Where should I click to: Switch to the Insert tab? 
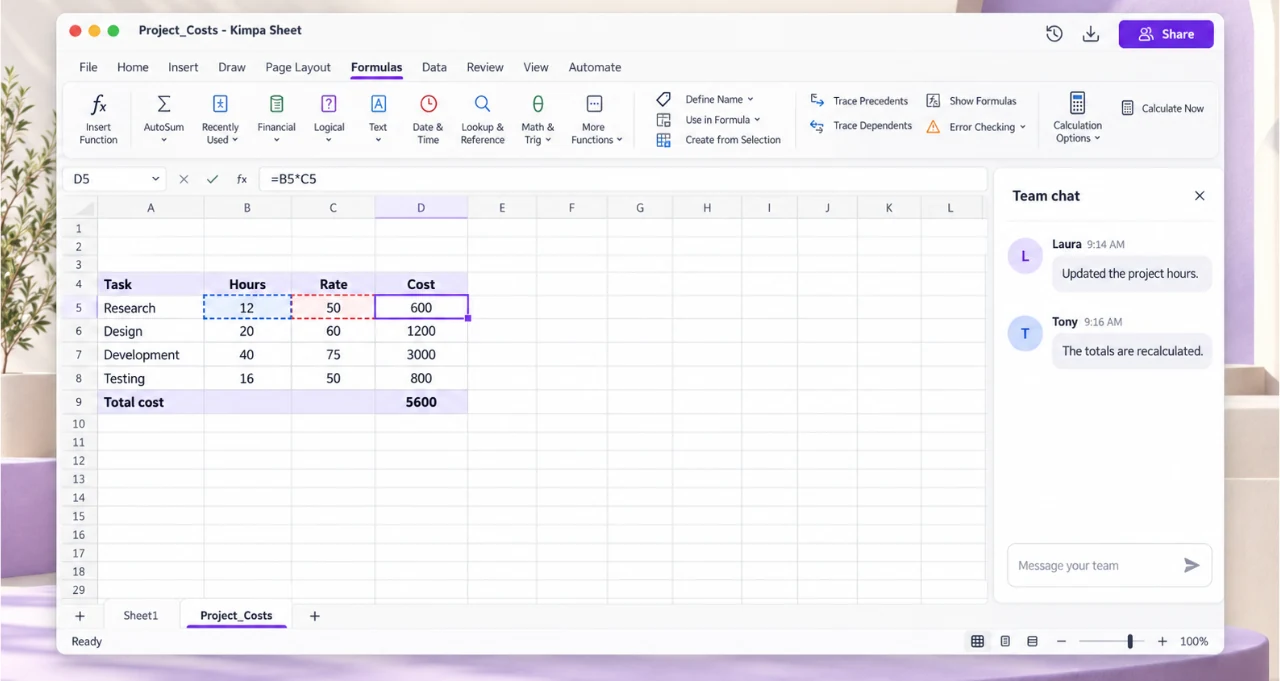pyautogui.click(x=183, y=67)
